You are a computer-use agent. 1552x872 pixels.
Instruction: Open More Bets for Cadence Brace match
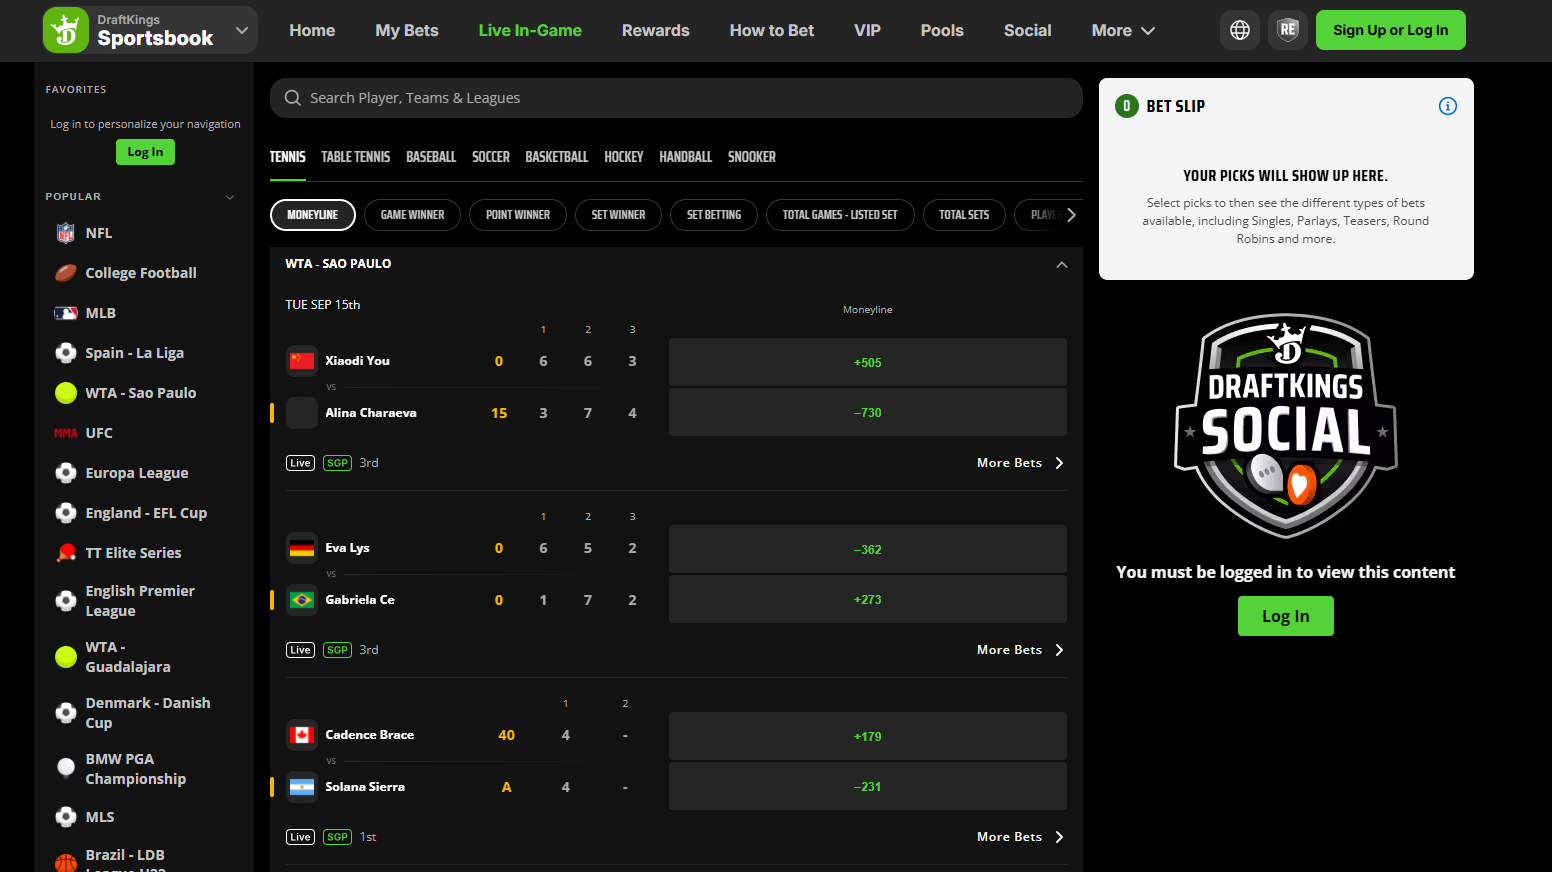tap(1020, 837)
